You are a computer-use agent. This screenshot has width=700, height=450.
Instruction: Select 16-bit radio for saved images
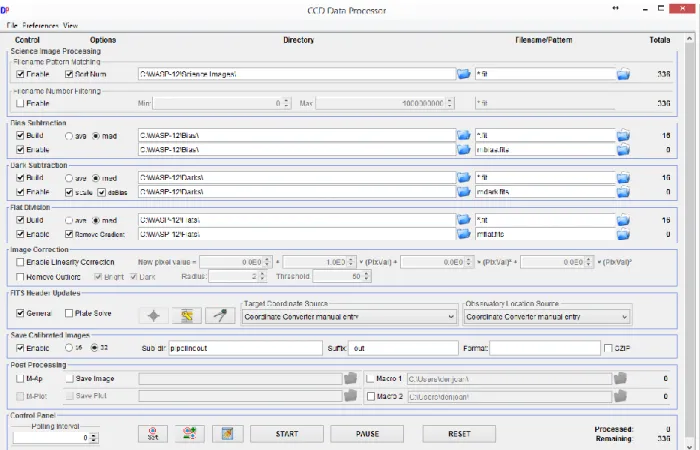point(69,347)
